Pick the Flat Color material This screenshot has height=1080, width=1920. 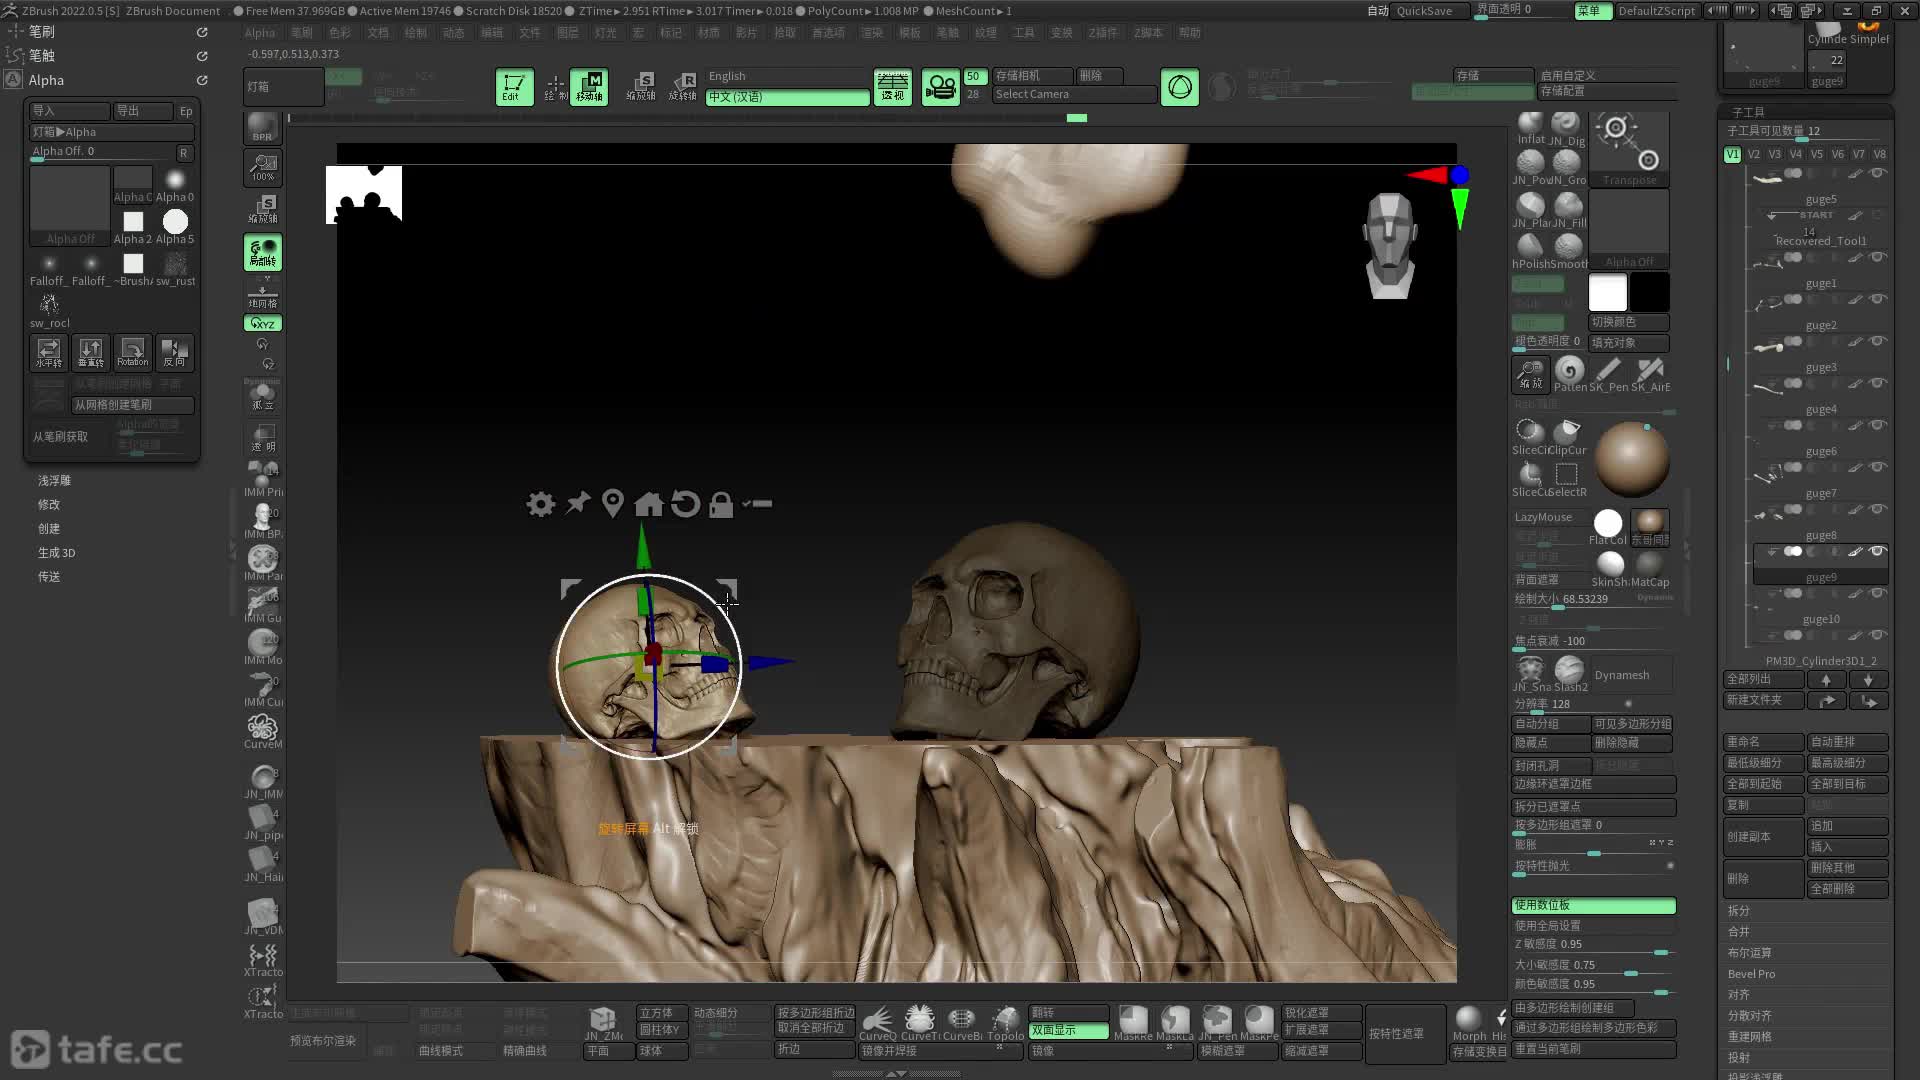[1608, 527]
